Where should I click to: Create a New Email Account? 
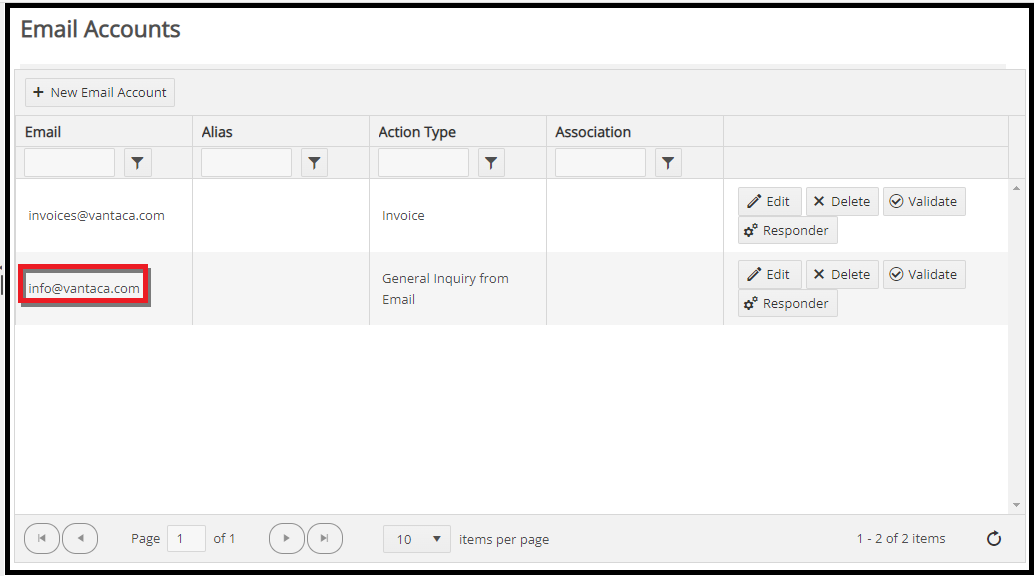99,92
